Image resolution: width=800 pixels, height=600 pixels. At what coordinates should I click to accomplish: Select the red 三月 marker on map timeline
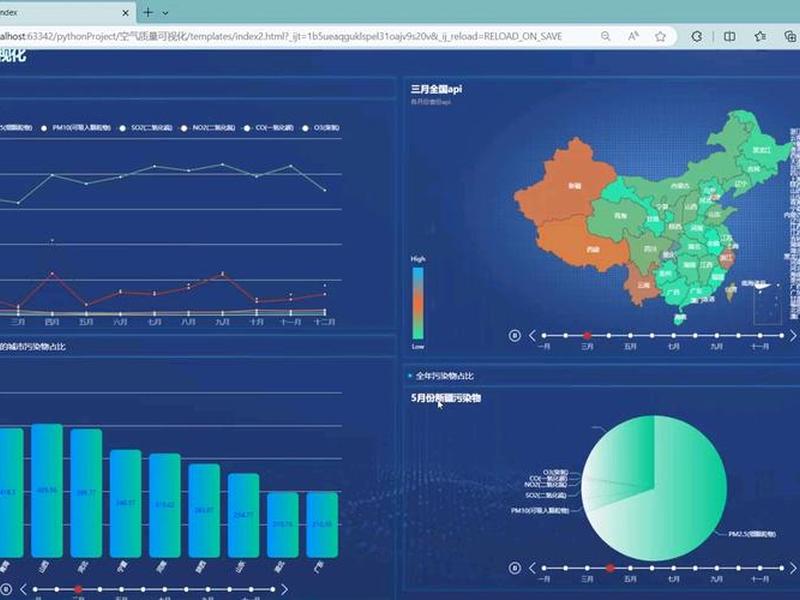[587, 336]
